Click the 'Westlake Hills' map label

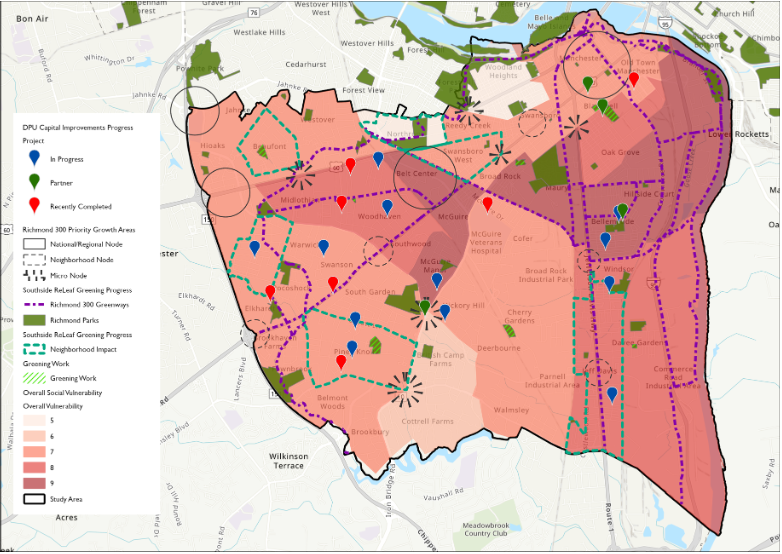pyautogui.click(x=259, y=32)
